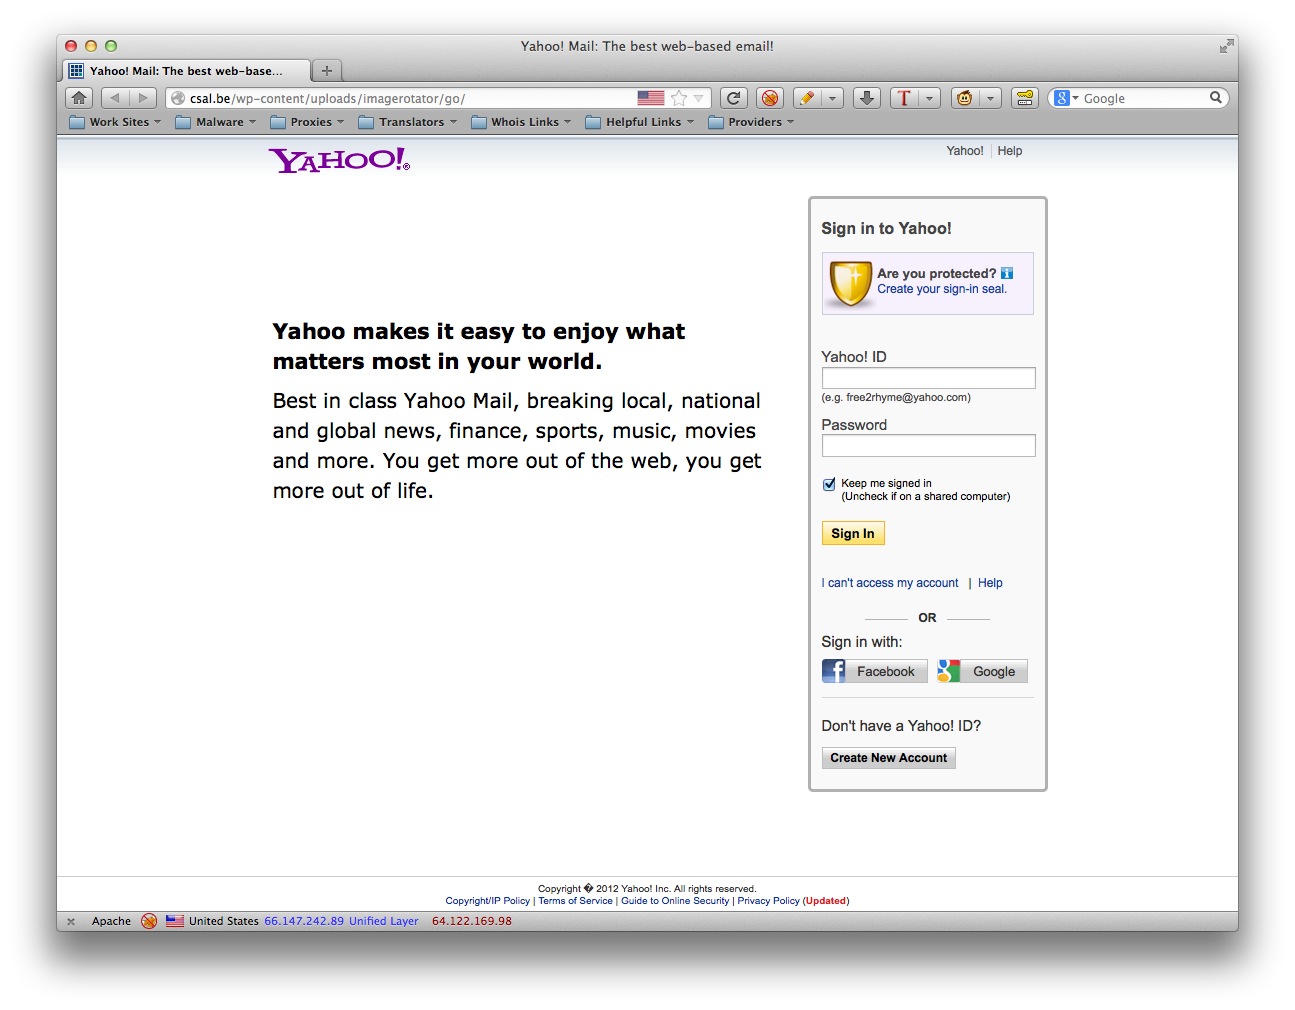This screenshot has width=1295, height=1010.
Task: Open the downloads arrow icon
Action: tap(867, 98)
